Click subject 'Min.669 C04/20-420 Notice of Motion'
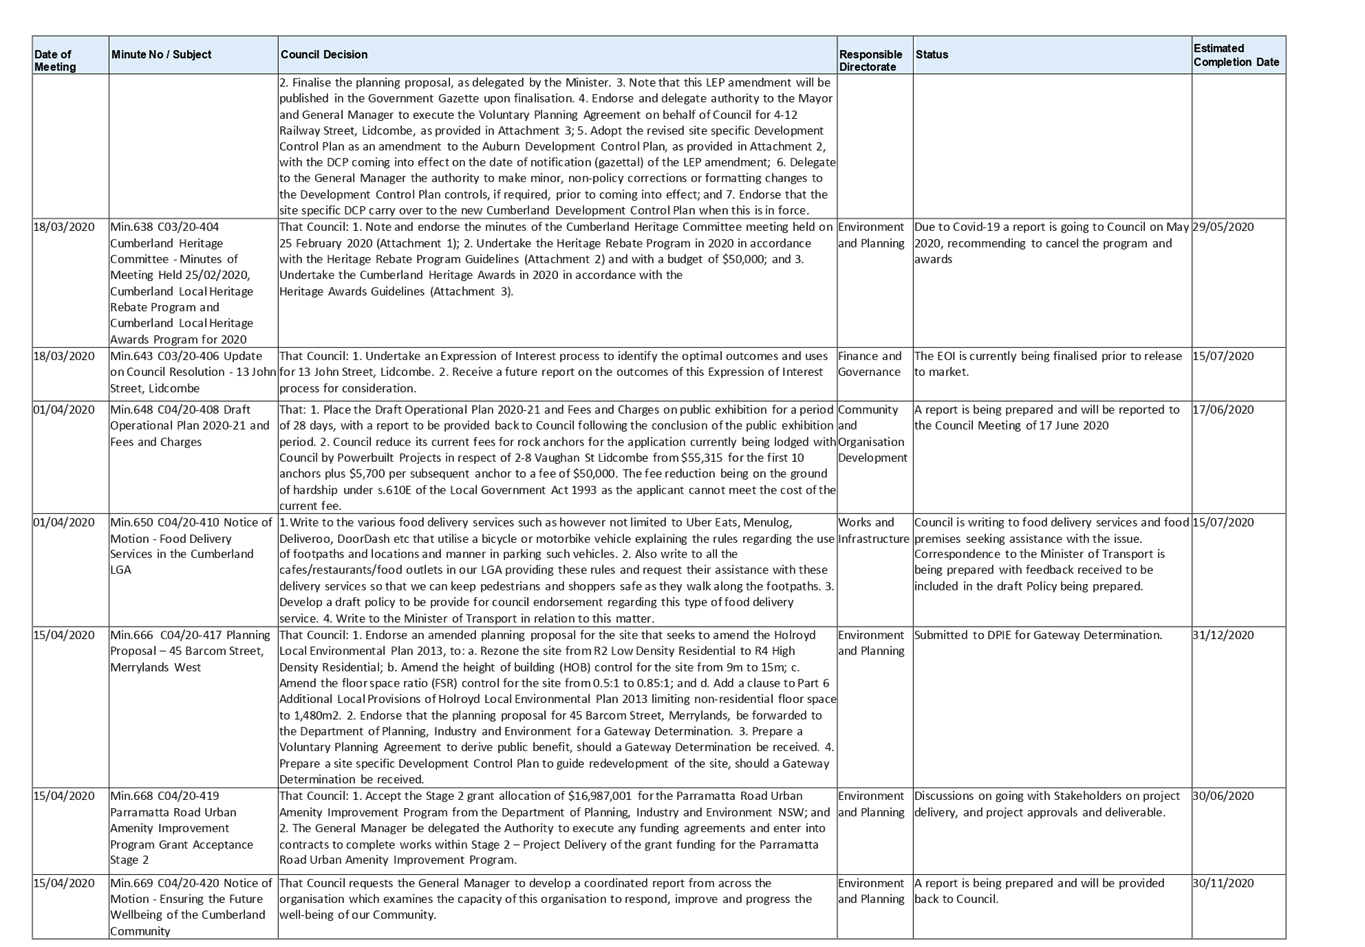1365x947 pixels. tap(191, 908)
